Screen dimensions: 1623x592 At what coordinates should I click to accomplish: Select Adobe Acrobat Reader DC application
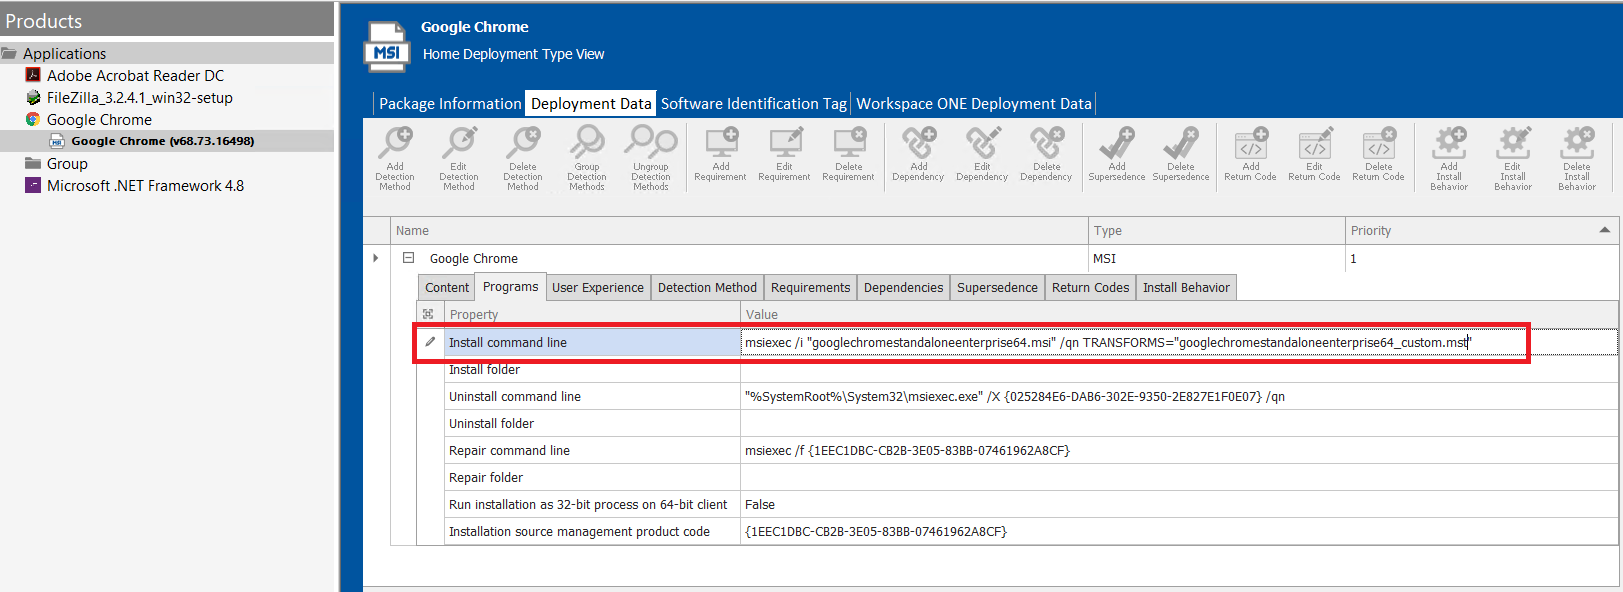coord(135,76)
